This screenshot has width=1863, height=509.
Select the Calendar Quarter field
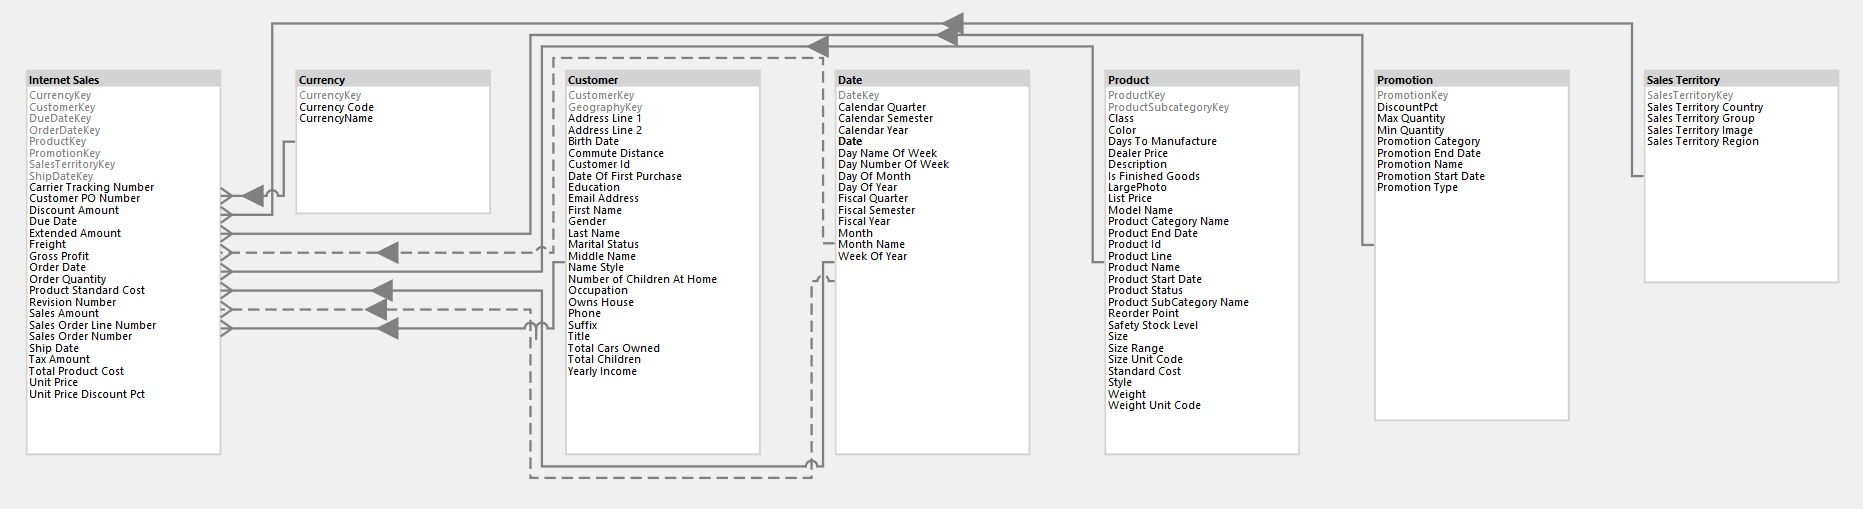(x=882, y=107)
